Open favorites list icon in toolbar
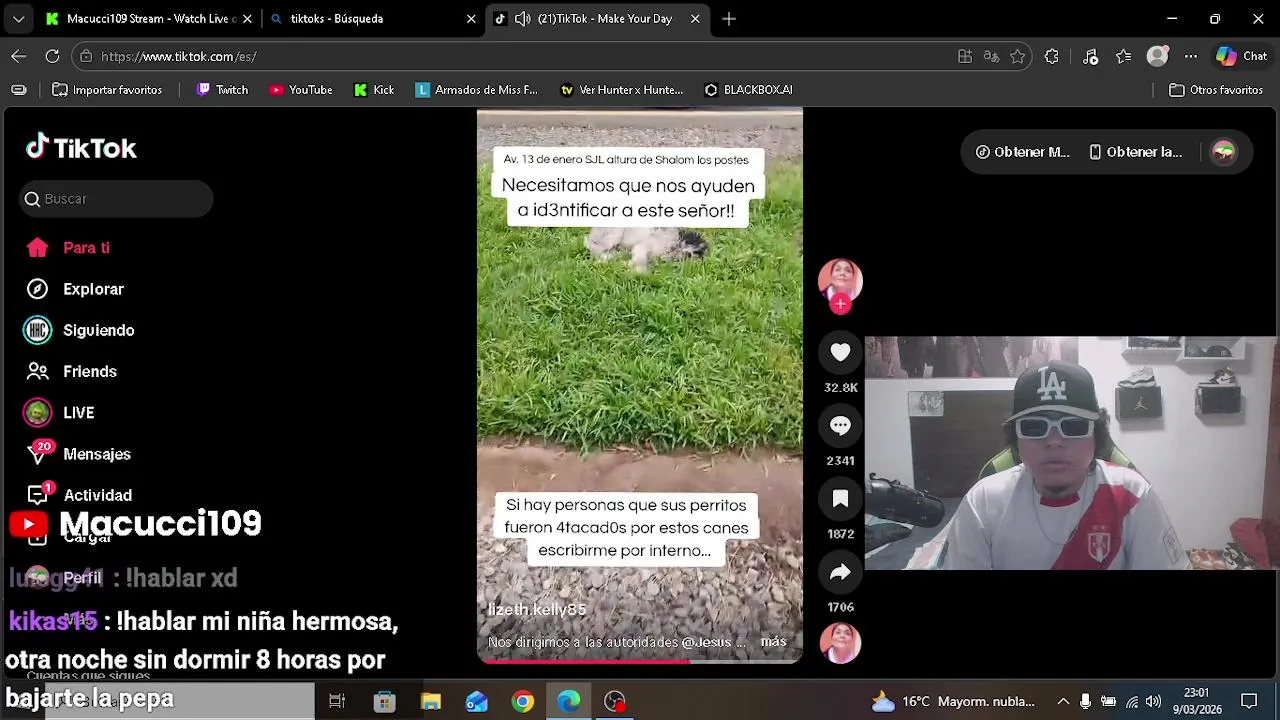This screenshot has height=720, width=1280. pos(1123,56)
